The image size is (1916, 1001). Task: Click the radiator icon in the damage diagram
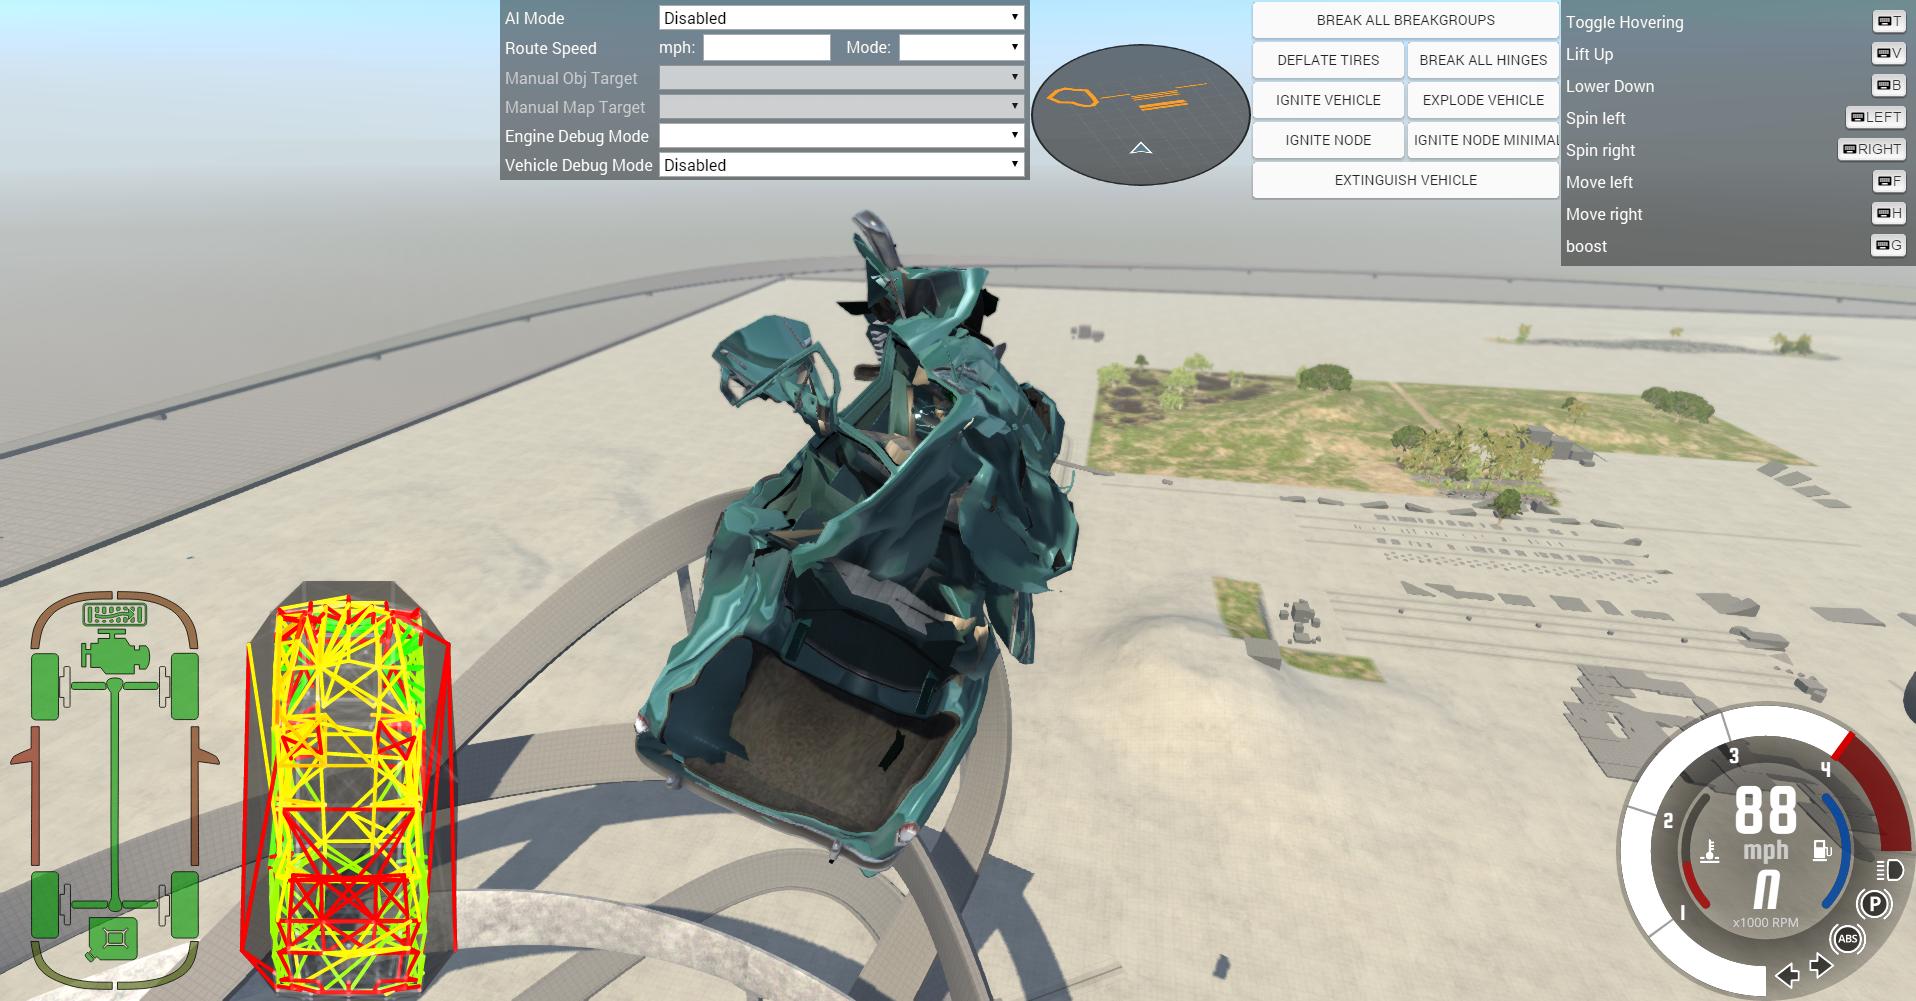[115, 613]
